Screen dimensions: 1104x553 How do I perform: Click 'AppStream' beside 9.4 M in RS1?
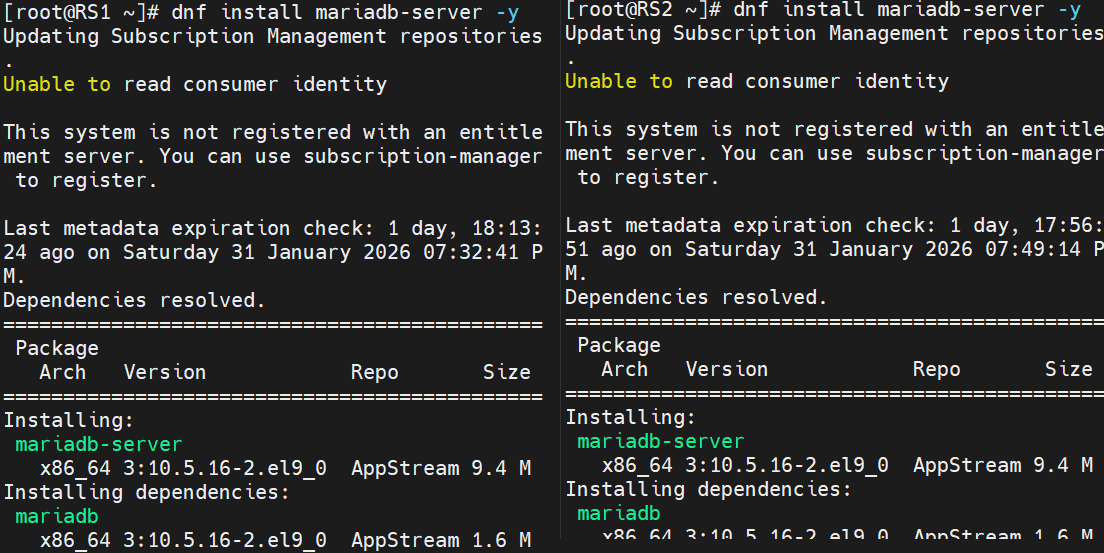(405, 467)
